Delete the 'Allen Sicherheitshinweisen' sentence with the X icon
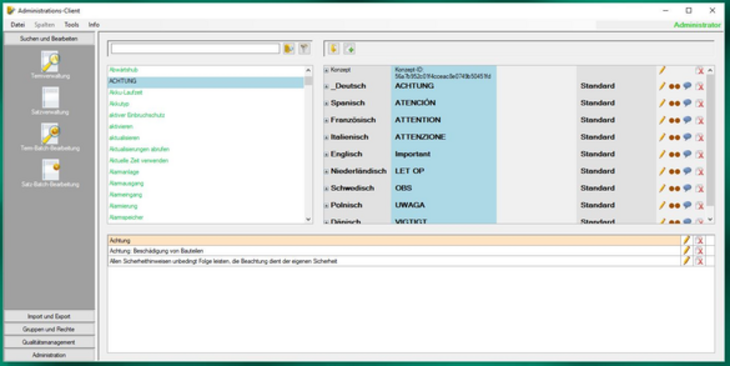The width and height of the screenshot is (730, 366). coord(699,261)
